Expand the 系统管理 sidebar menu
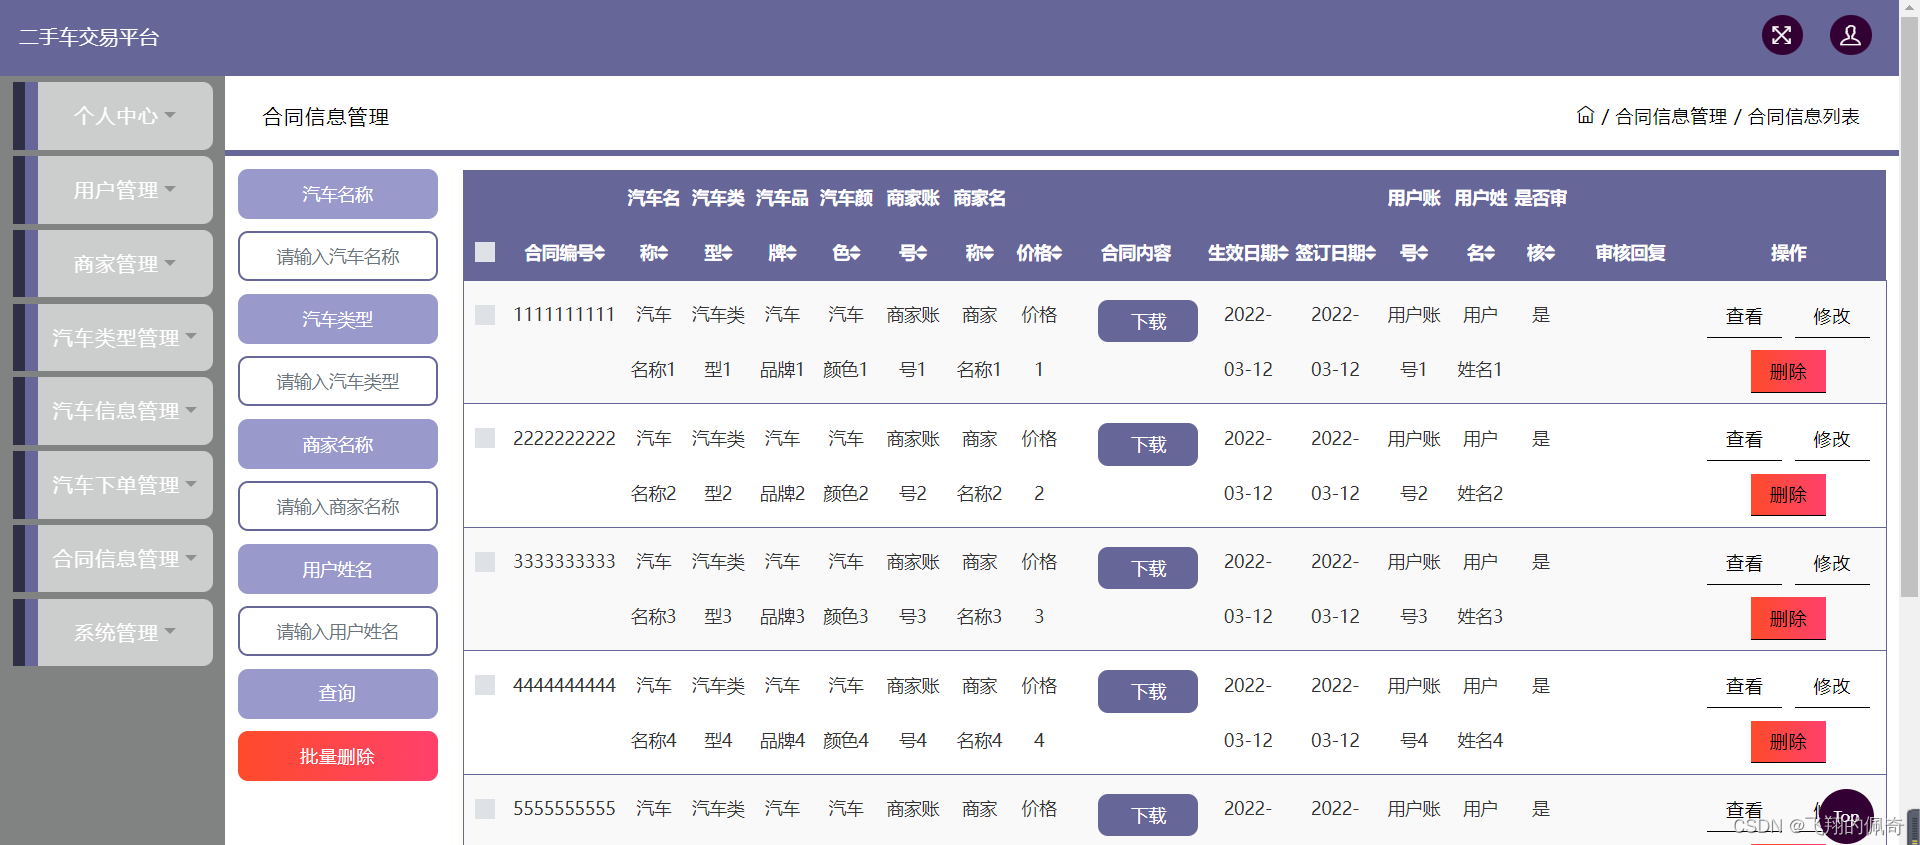The height and width of the screenshot is (845, 1920). pos(124,633)
